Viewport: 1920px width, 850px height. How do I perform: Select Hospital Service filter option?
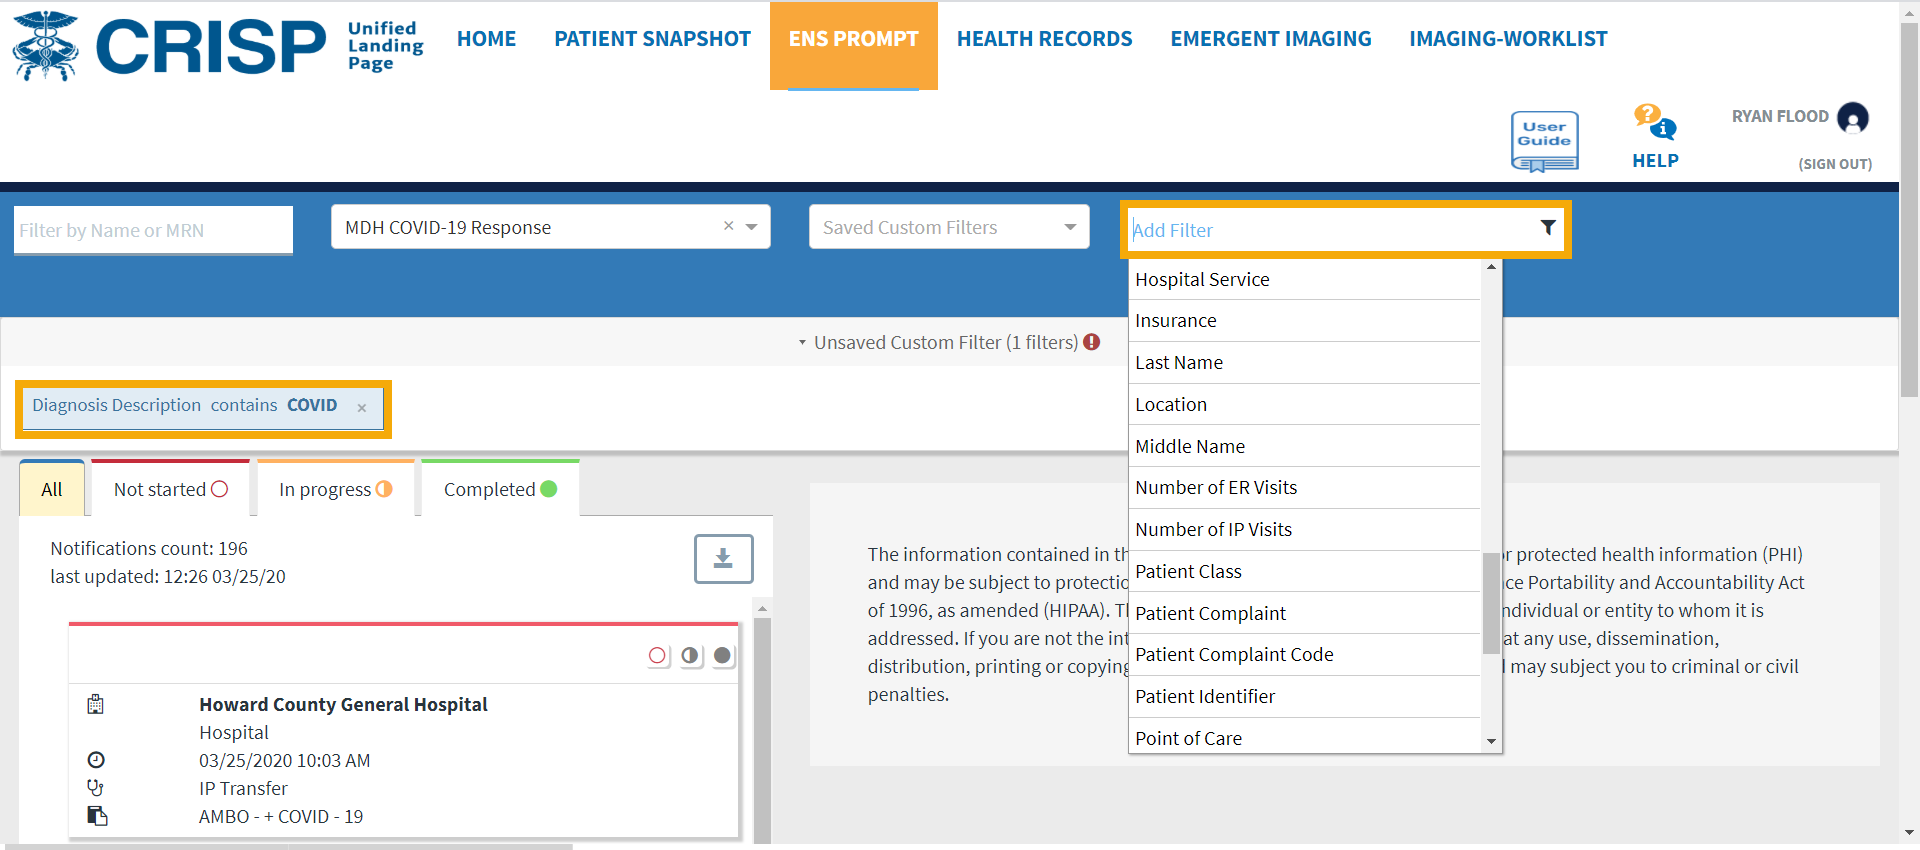(x=1305, y=280)
